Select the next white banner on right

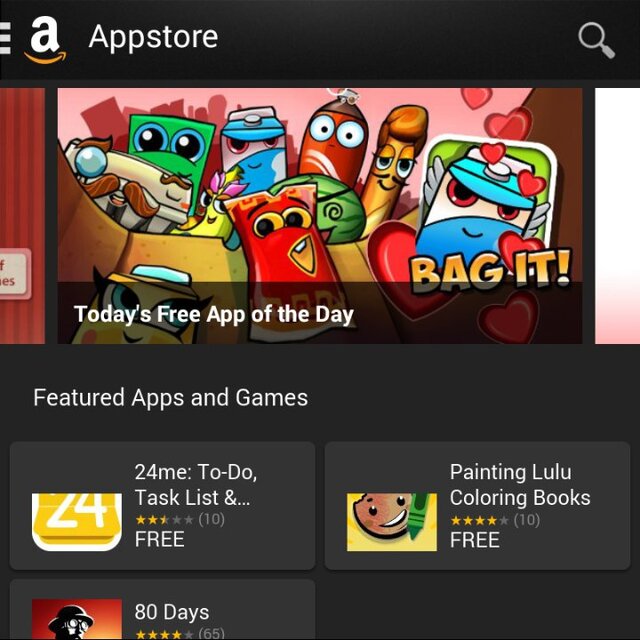coord(618,216)
